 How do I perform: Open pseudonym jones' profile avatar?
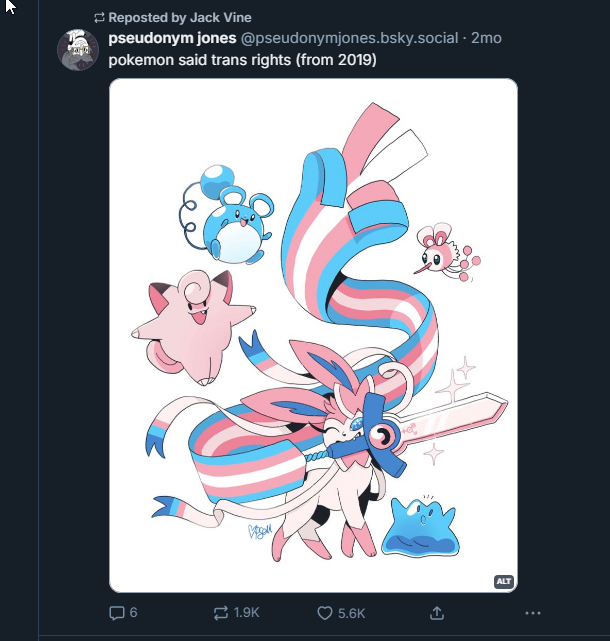[x=77, y=49]
